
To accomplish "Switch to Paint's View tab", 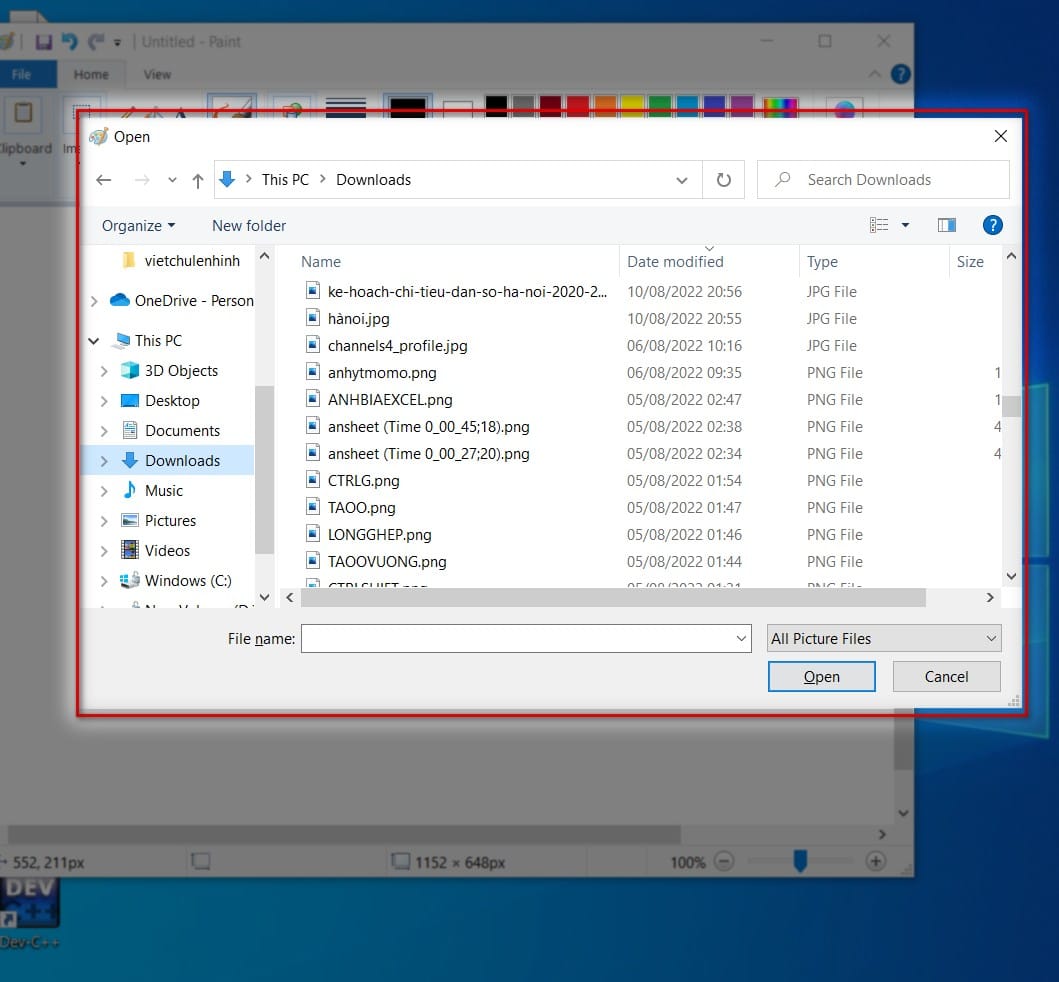I will tap(156, 73).
